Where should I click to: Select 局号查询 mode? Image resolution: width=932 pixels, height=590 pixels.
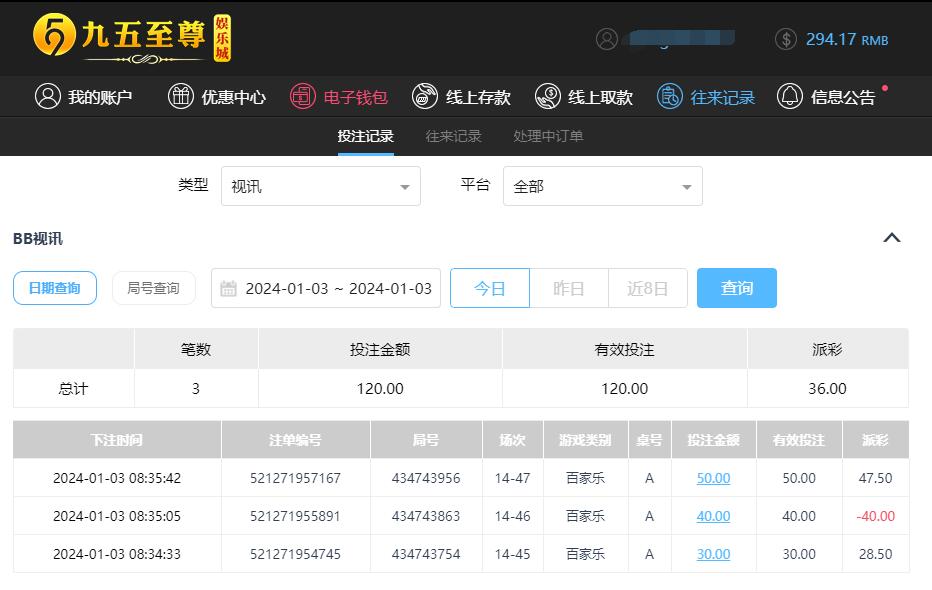[x=153, y=288]
